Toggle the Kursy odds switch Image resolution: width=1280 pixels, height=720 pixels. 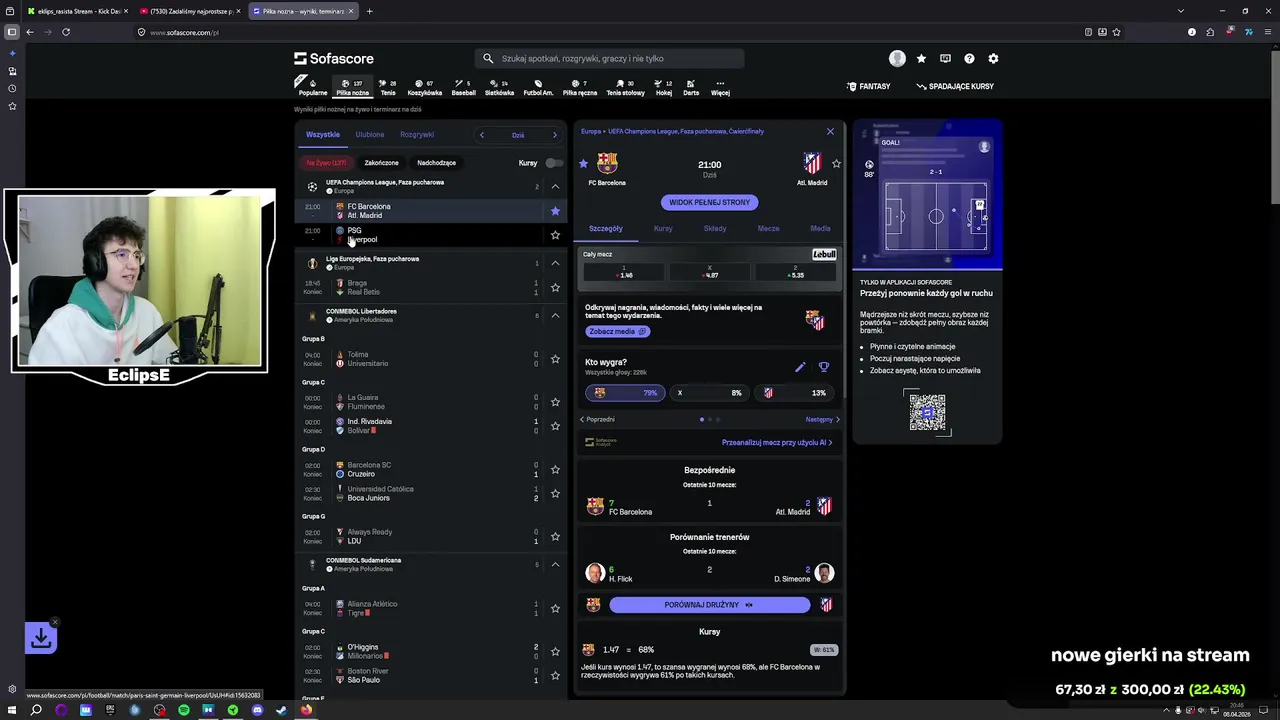(x=554, y=162)
